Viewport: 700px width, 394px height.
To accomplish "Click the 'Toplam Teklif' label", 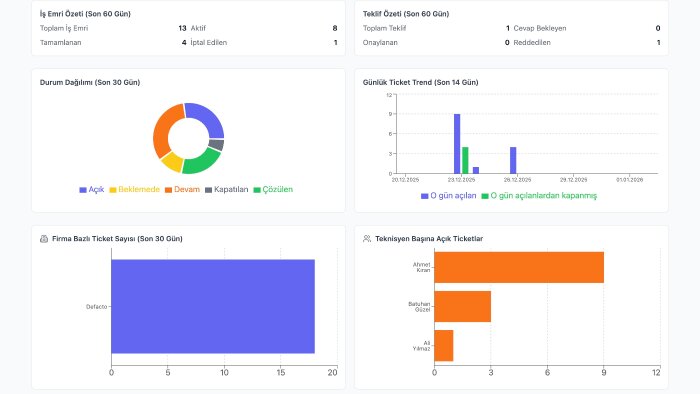I will 384,28.
